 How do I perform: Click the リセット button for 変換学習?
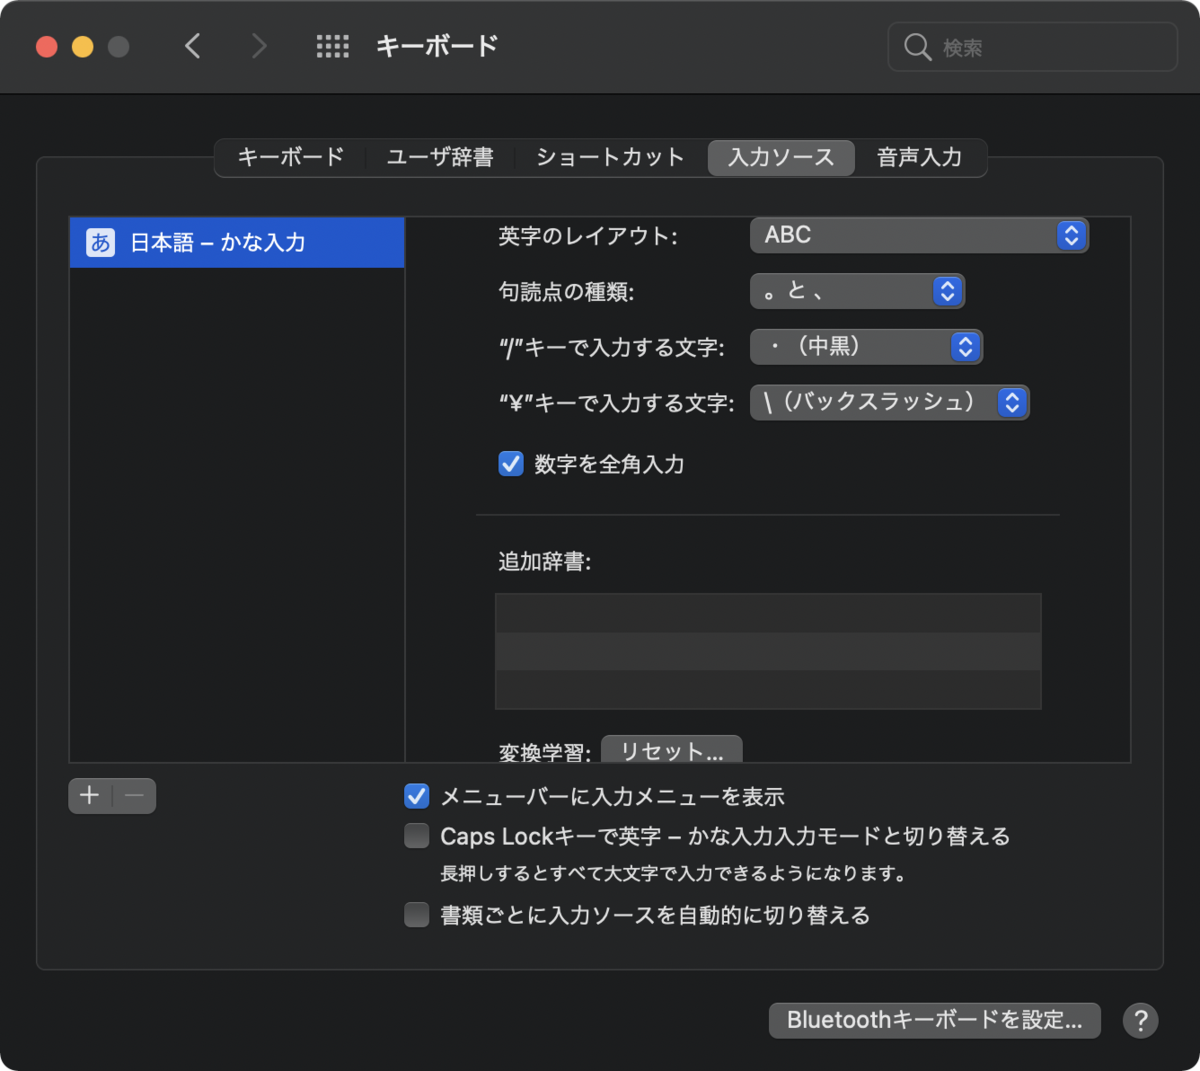[671, 749]
